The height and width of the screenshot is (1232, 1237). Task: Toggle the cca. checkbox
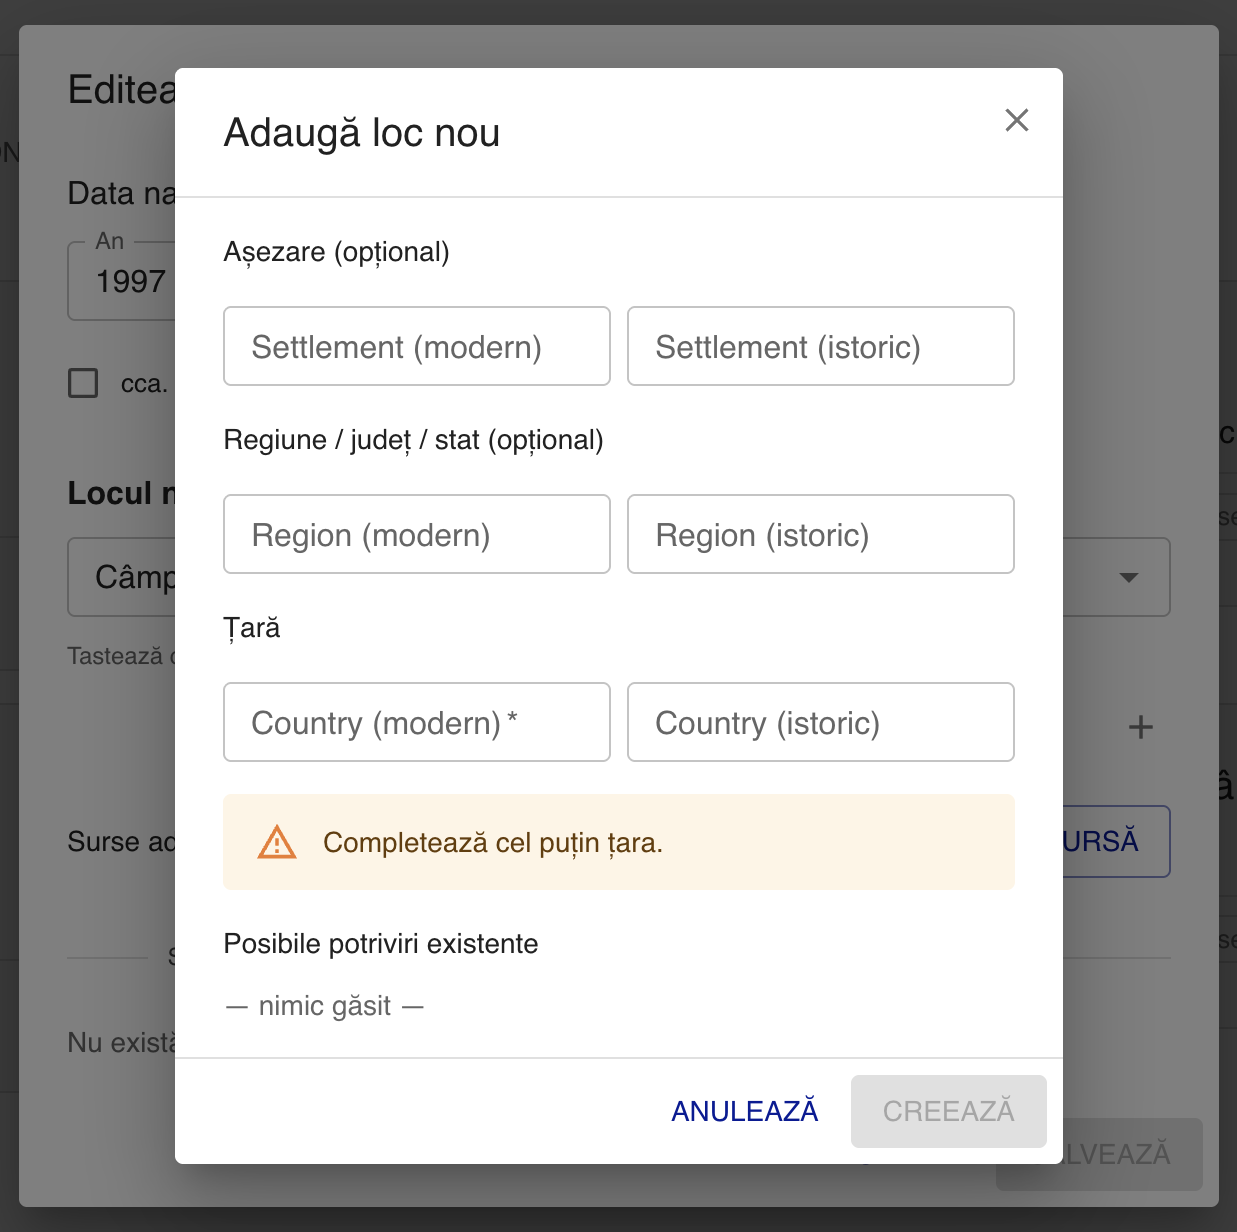pos(83,383)
